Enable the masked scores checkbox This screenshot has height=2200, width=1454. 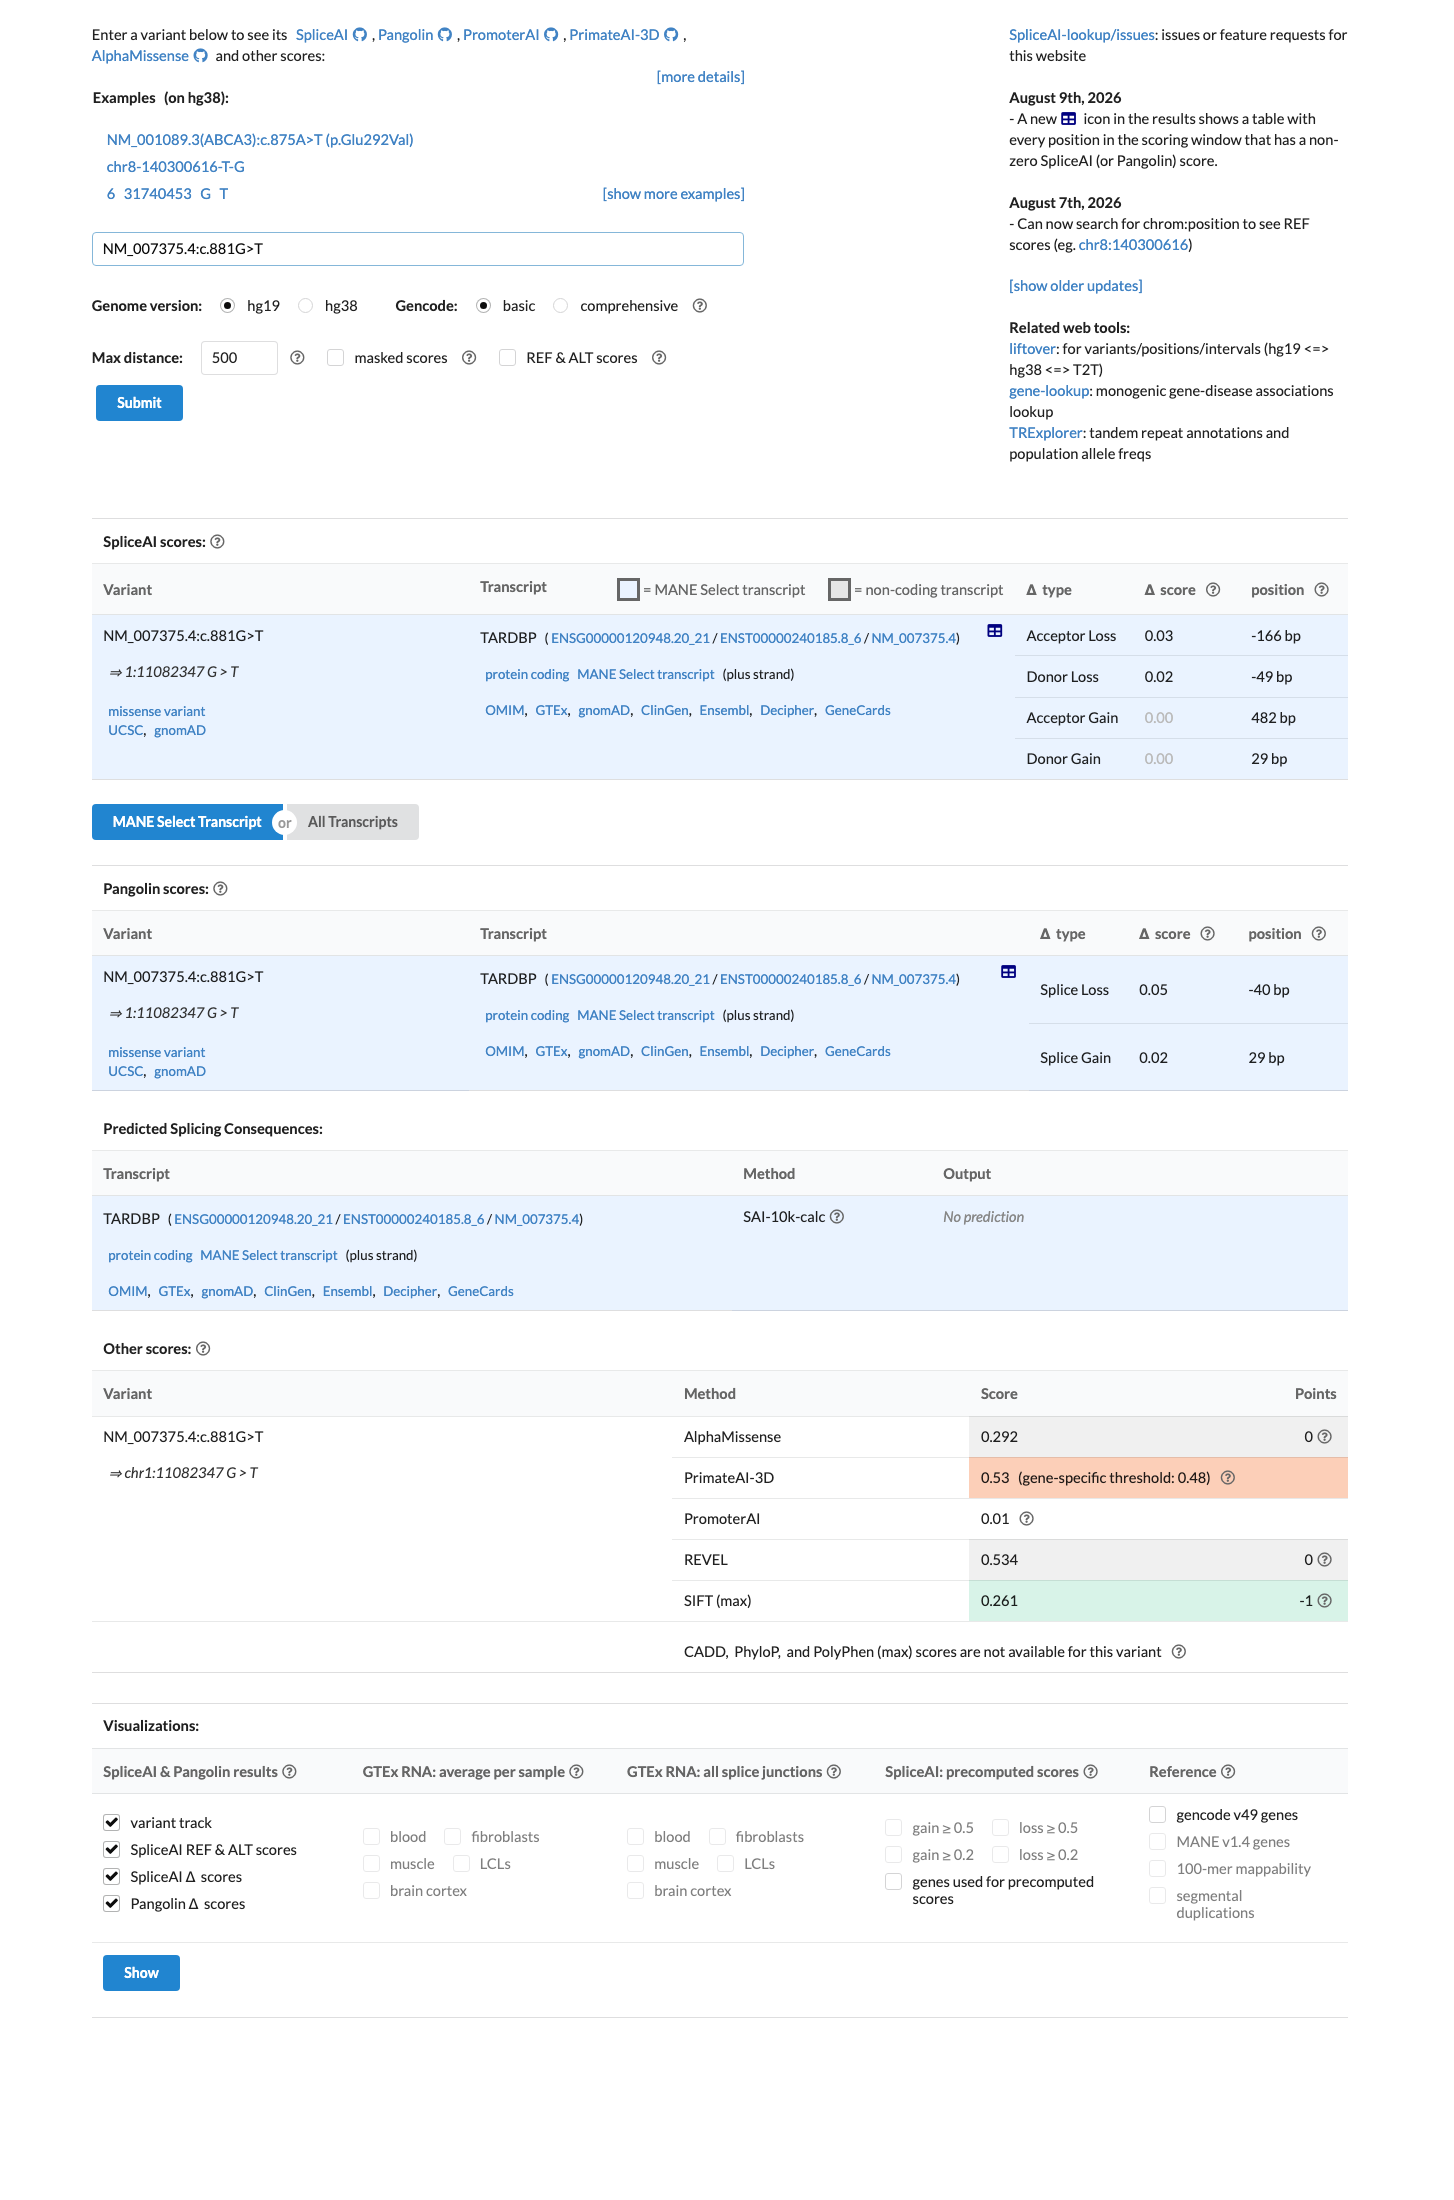click(x=336, y=358)
